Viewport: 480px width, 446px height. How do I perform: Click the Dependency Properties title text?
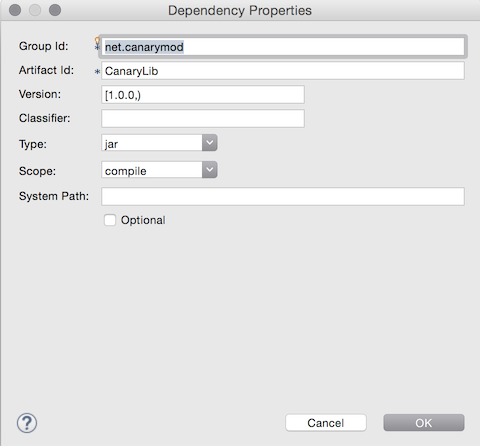[x=240, y=10]
